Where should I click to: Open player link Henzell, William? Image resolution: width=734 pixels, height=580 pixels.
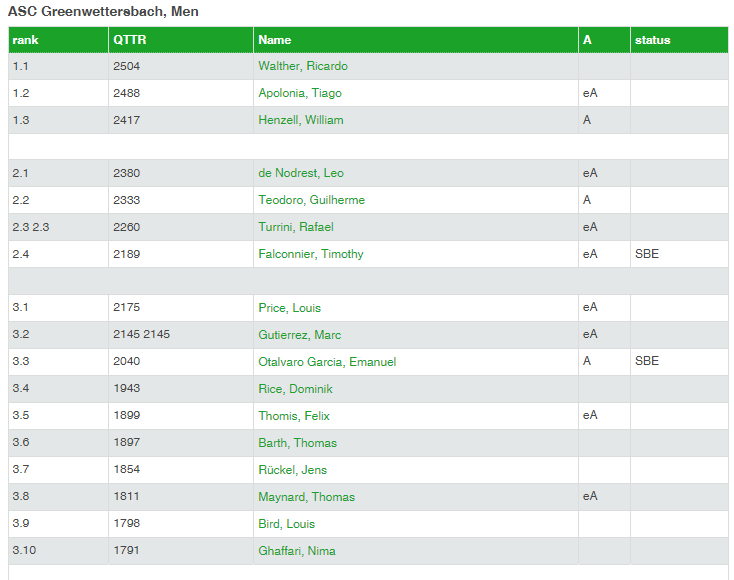(x=301, y=120)
